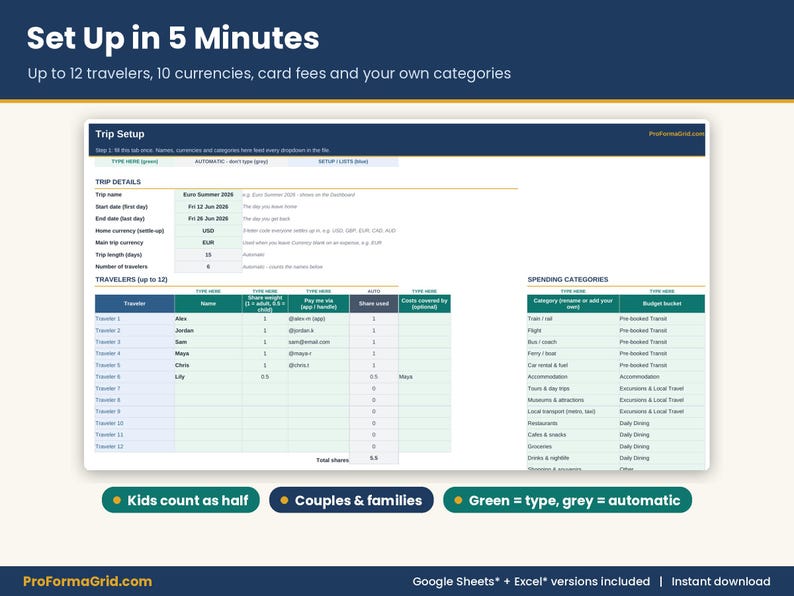The height and width of the screenshot is (596, 794).
Task: Select the "Bus / coach" category
Action: (573, 342)
